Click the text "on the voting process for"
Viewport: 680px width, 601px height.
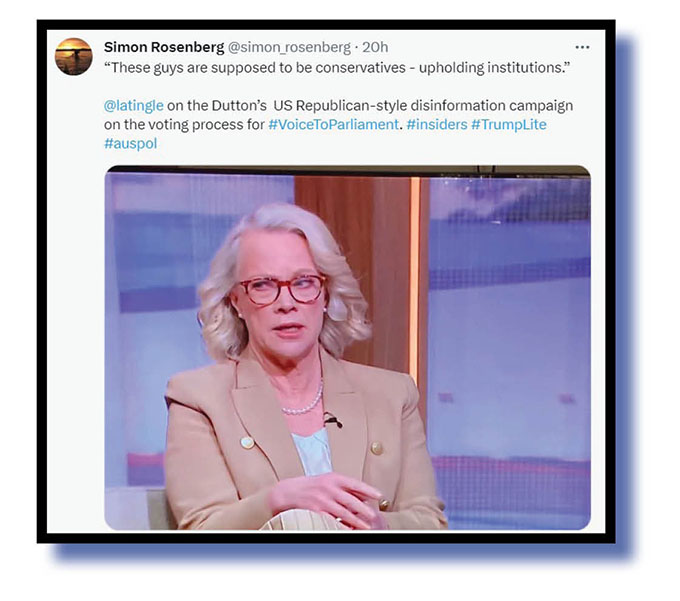[x=184, y=125]
